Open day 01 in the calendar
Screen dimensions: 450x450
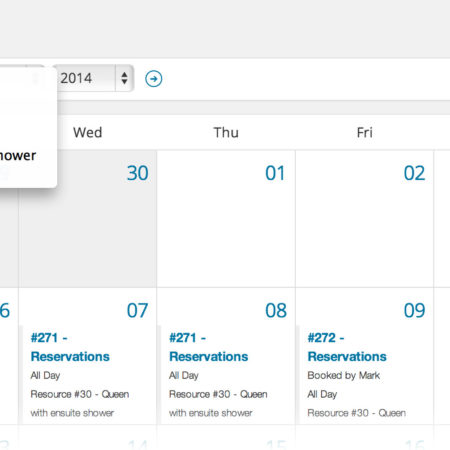point(275,173)
